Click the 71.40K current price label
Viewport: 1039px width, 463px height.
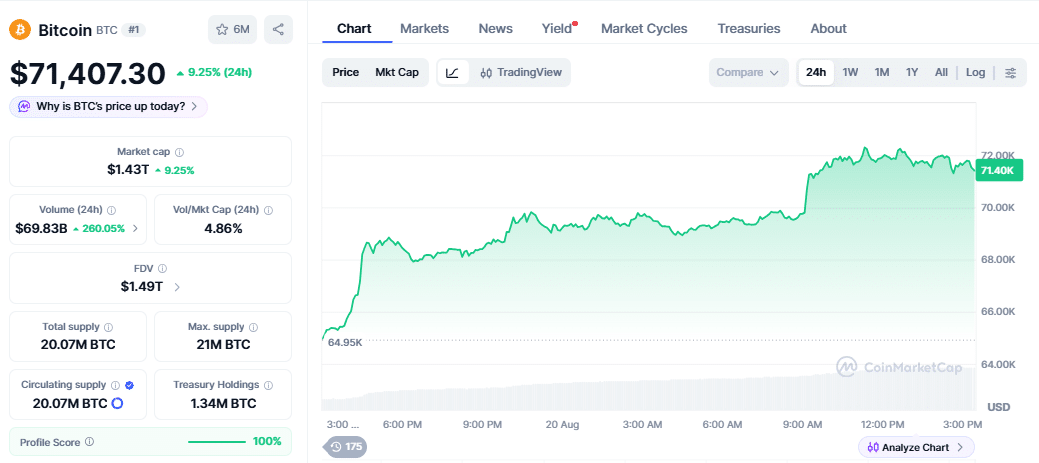997,170
